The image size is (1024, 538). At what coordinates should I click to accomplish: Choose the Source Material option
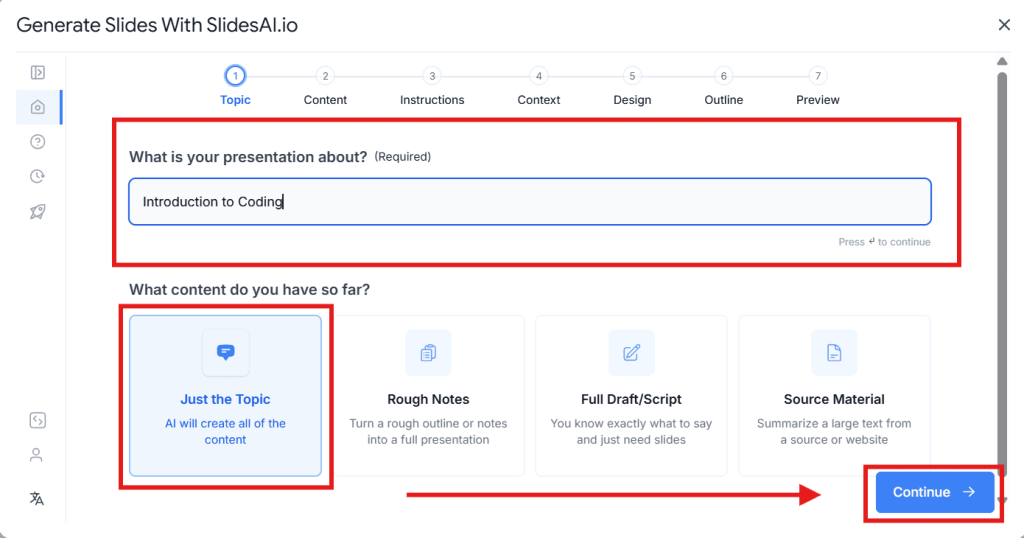[834, 396]
